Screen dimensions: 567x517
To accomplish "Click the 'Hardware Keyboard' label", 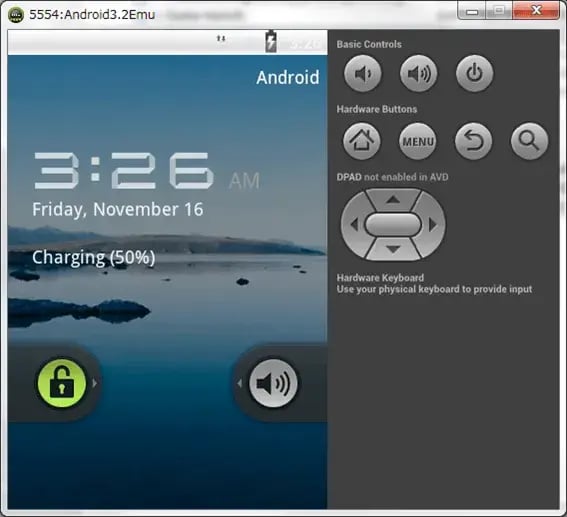I will coord(380,278).
